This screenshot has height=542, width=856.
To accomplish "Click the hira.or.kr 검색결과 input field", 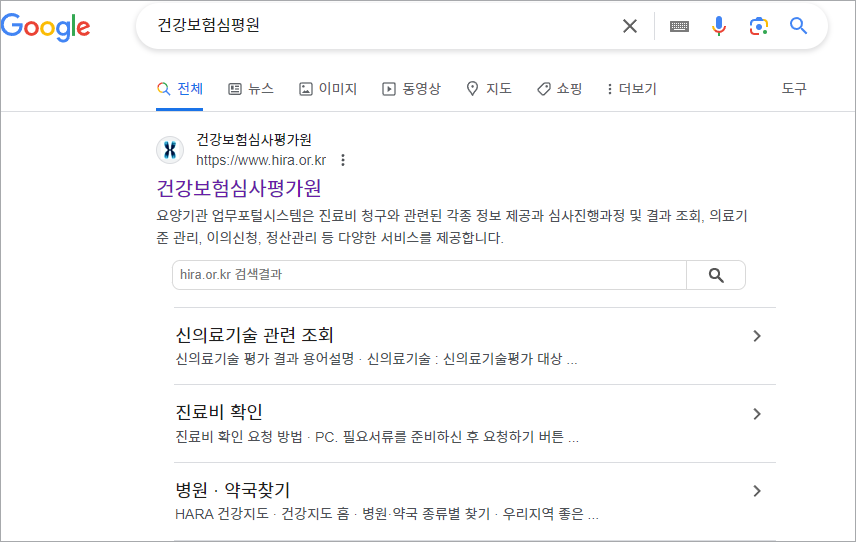I will tap(429, 275).
